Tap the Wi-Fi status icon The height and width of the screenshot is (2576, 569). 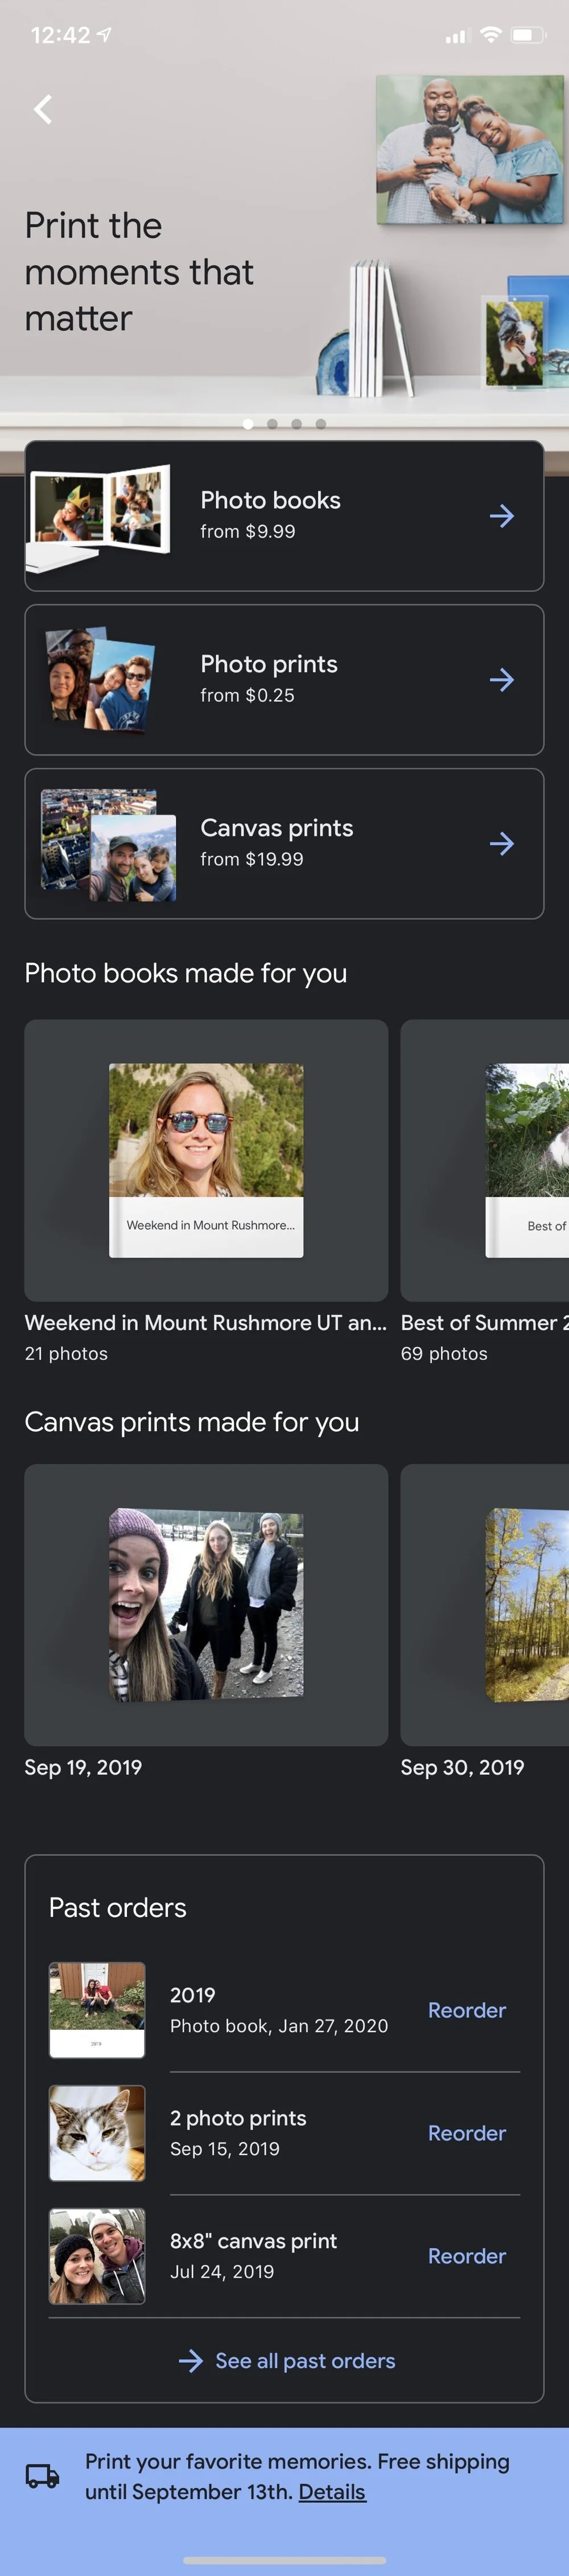(x=490, y=35)
